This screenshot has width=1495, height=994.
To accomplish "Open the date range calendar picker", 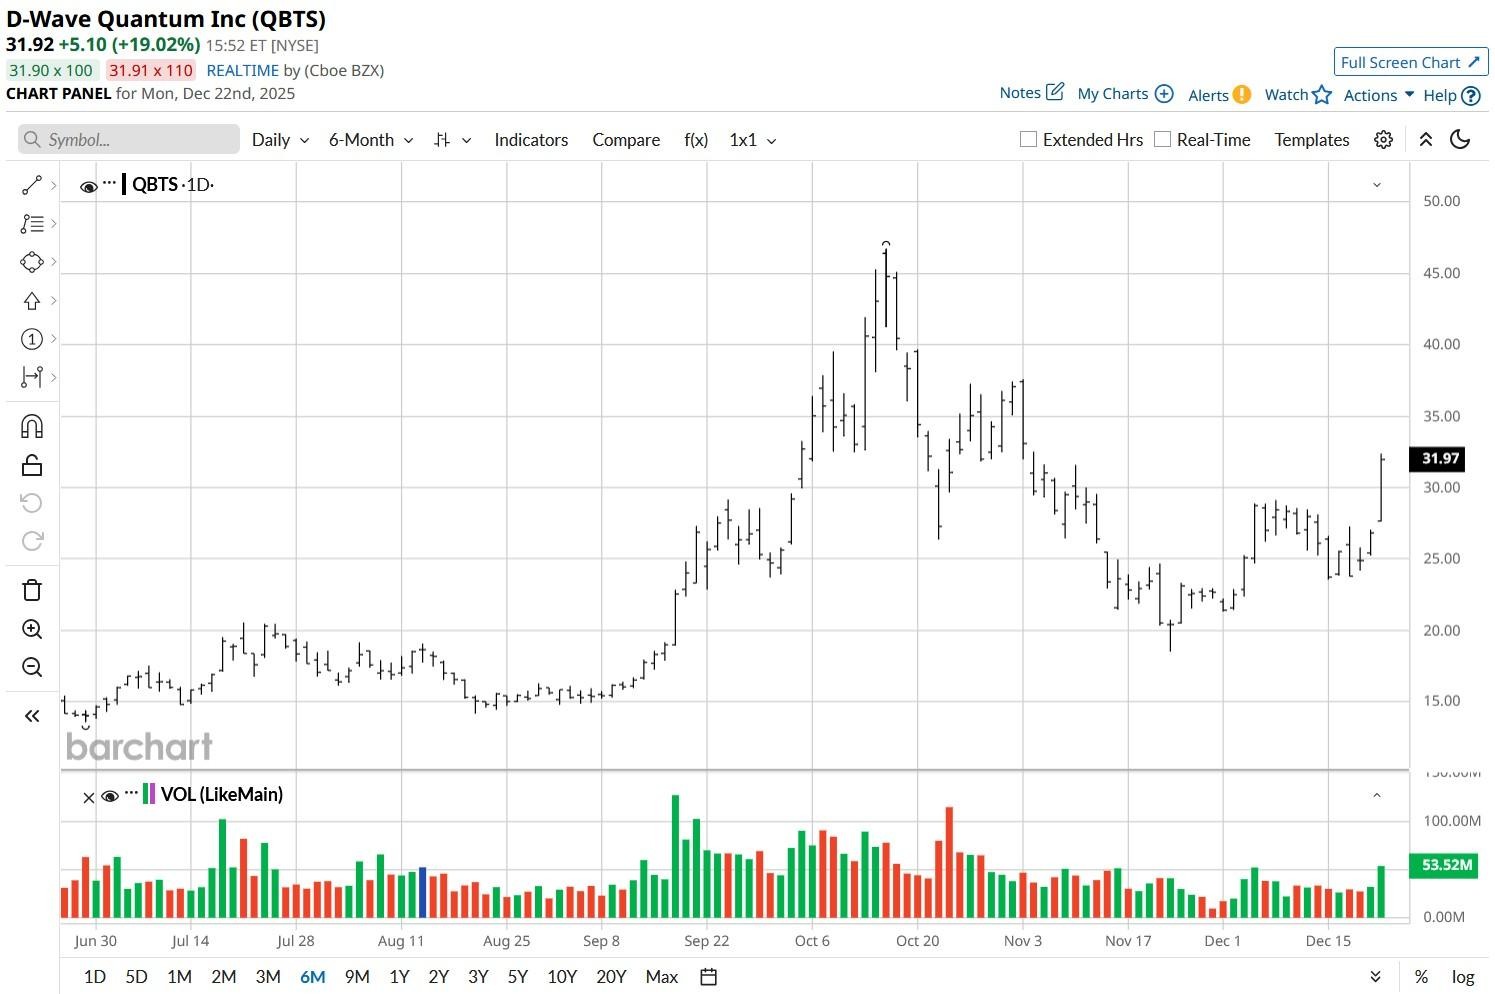I will (x=709, y=977).
